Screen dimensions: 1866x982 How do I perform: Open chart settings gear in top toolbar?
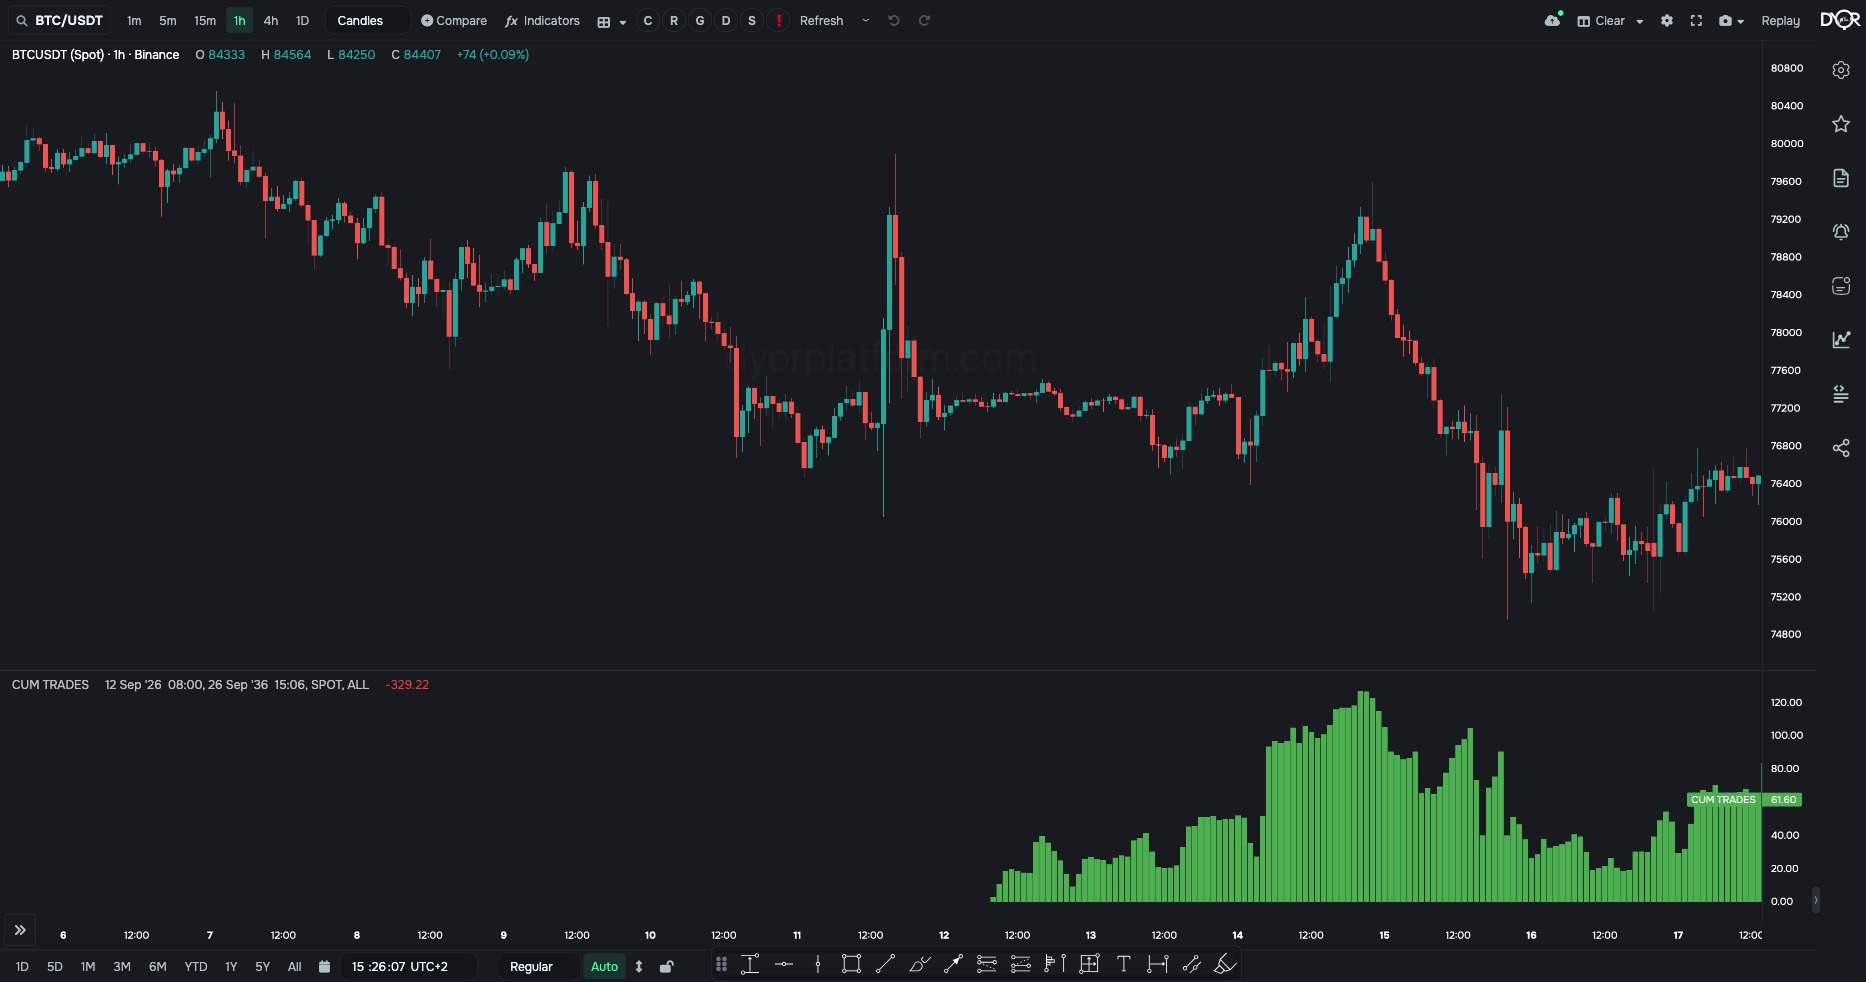[x=1667, y=21]
